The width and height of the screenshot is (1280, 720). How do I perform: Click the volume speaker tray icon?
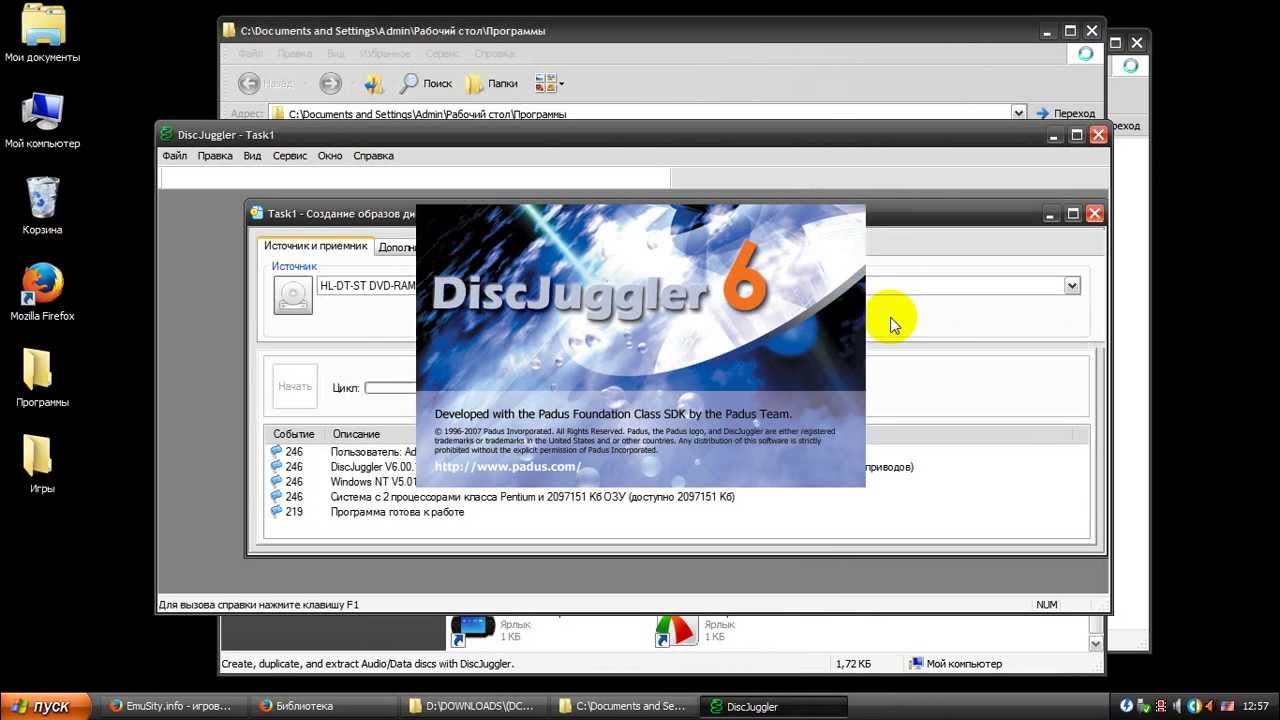(x=1177, y=706)
